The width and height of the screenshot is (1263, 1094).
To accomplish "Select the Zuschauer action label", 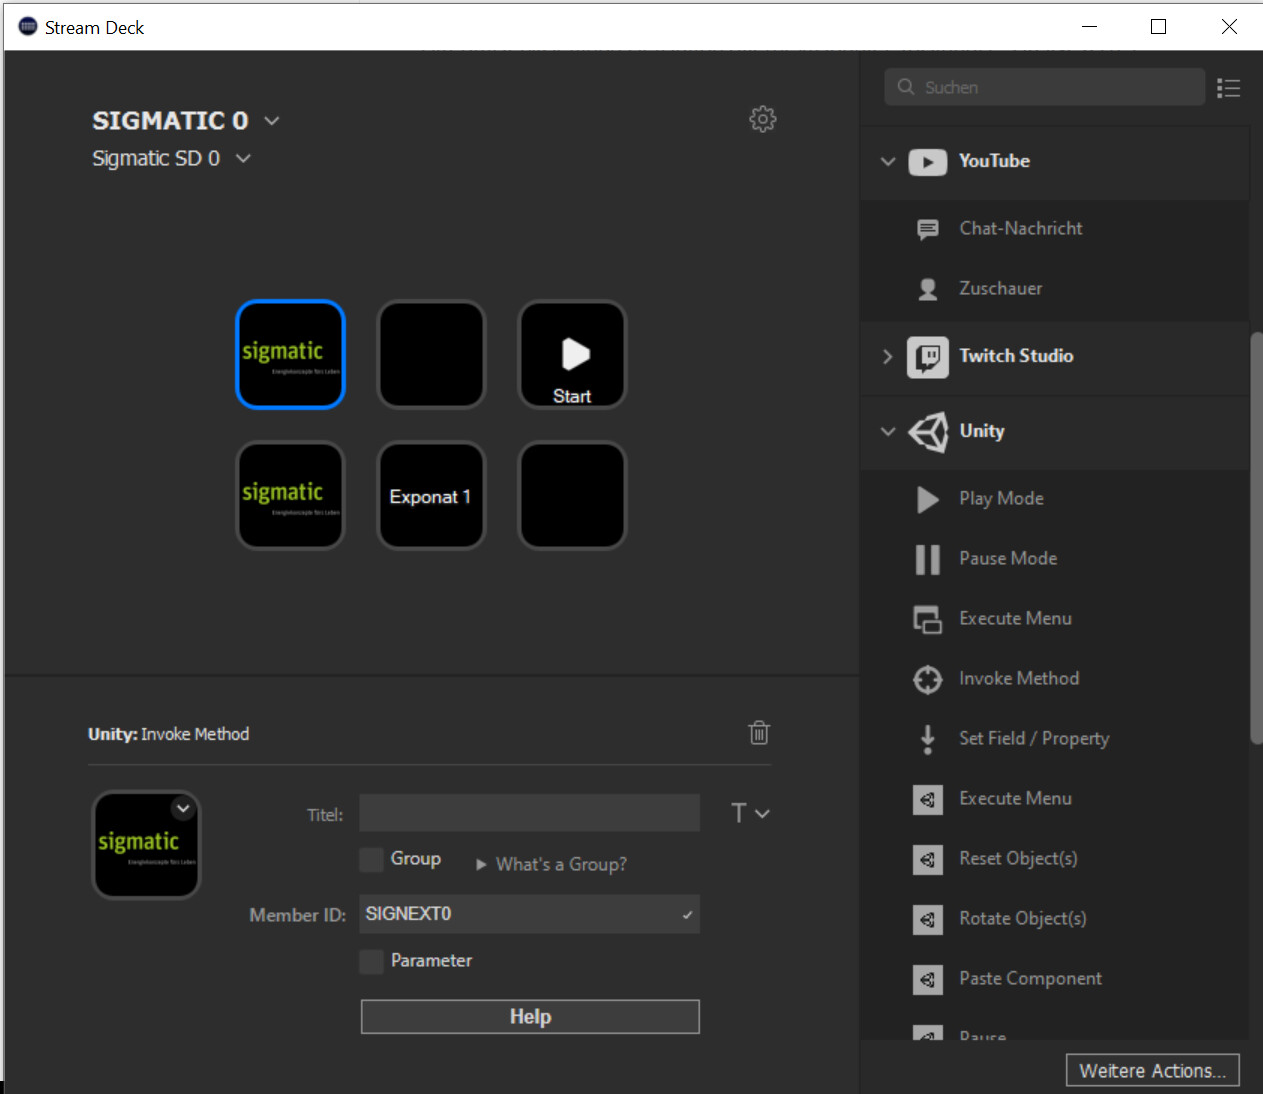I will (x=1000, y=288).
